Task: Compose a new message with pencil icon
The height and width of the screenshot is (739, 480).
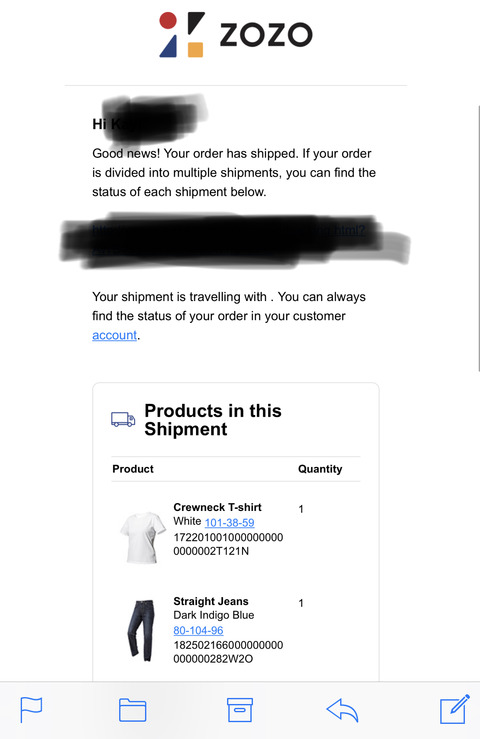Action: [x=455, y=709]
